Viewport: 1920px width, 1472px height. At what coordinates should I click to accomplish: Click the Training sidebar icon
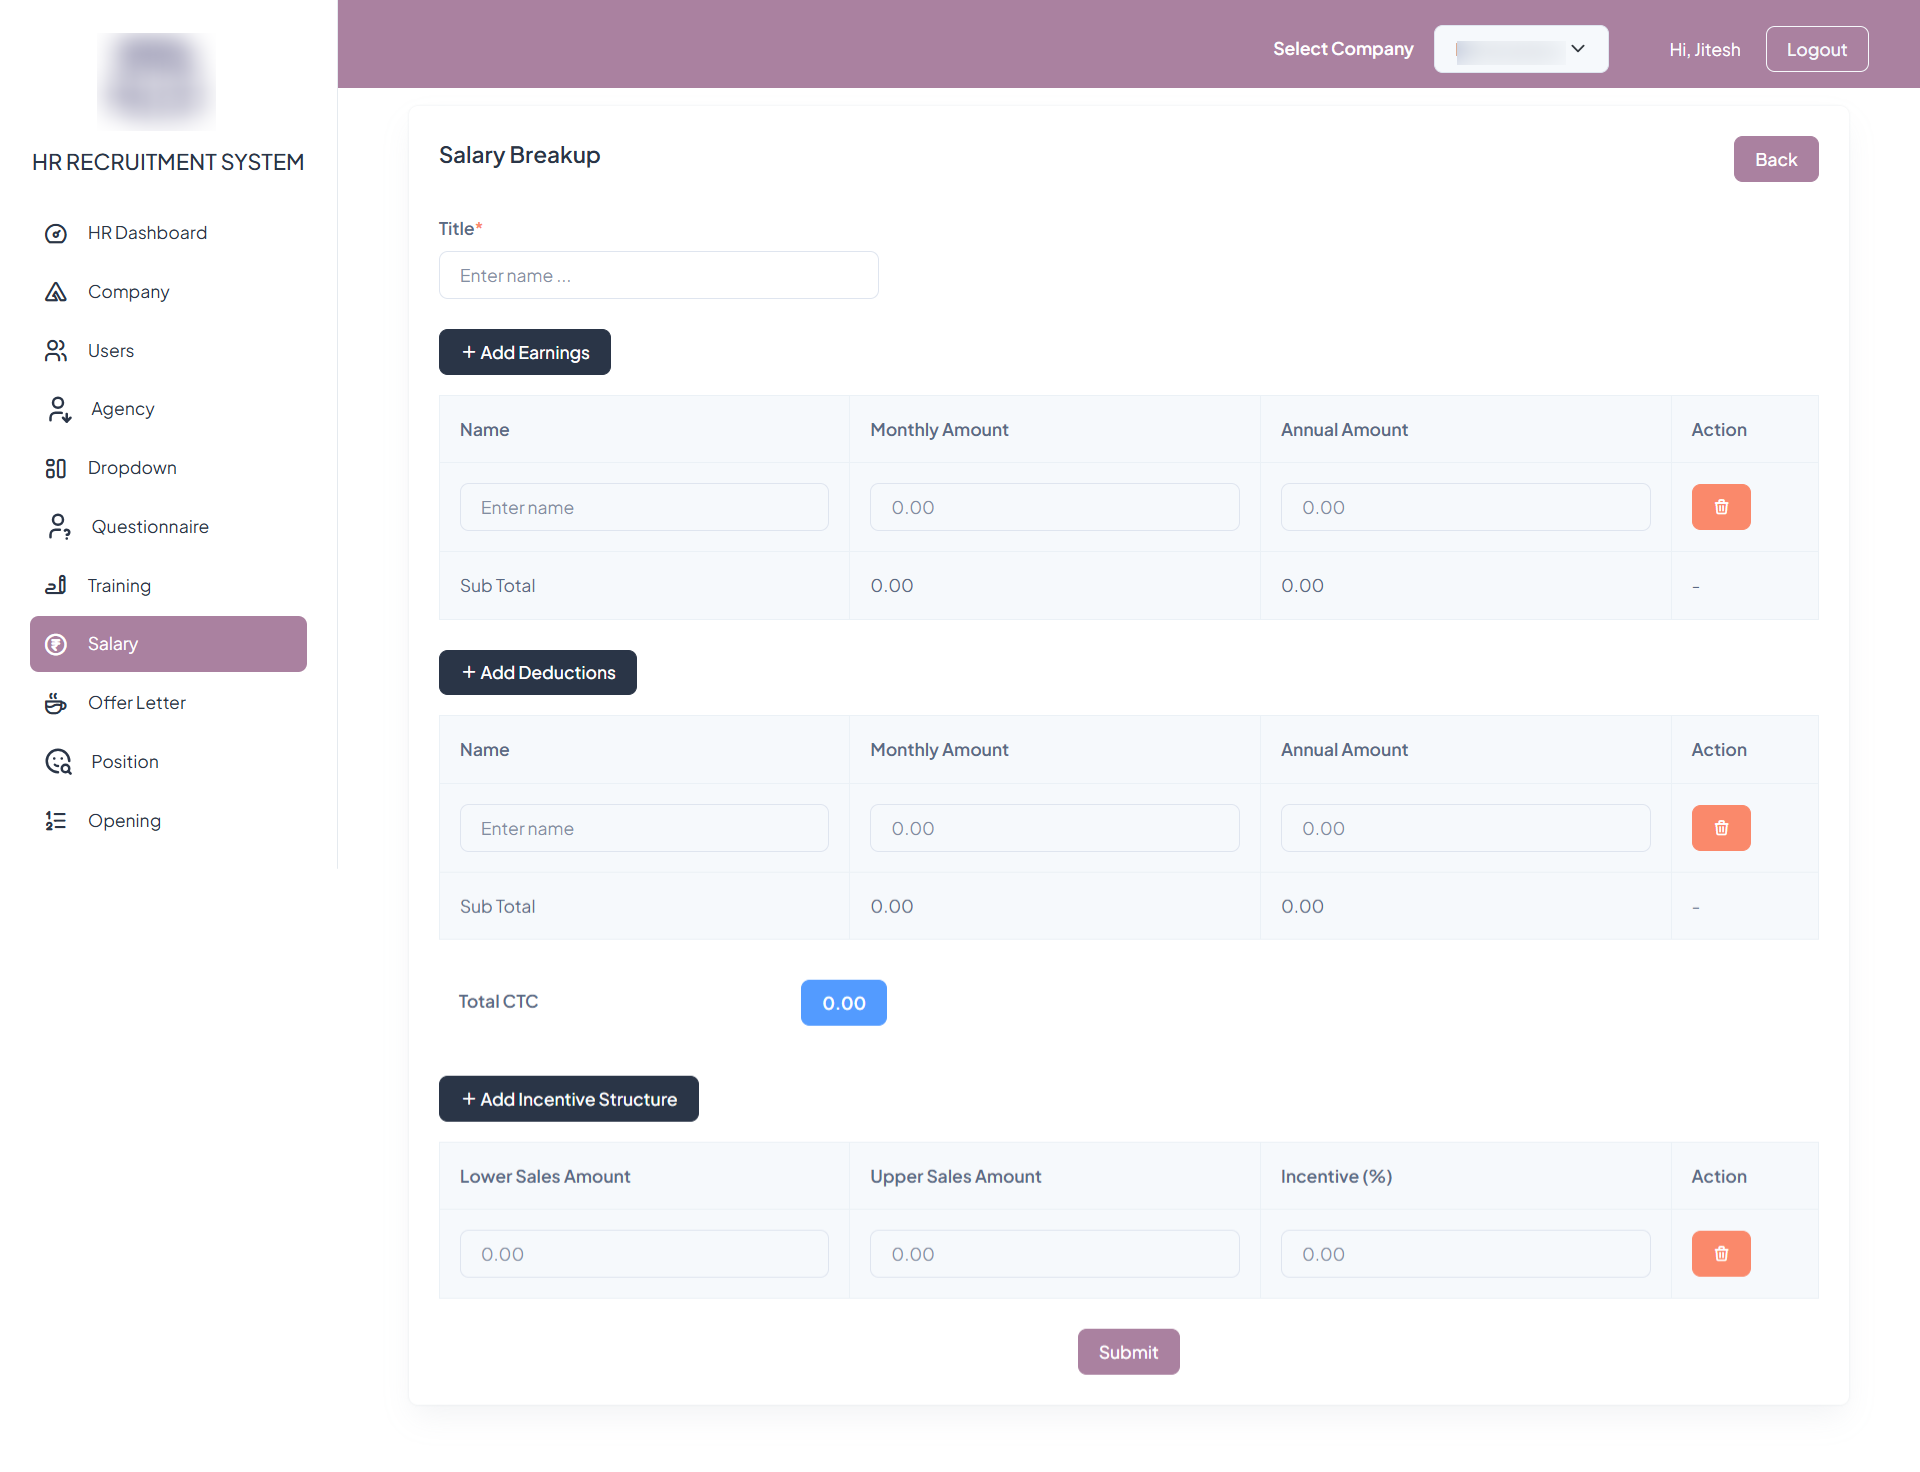coord(56,586)
